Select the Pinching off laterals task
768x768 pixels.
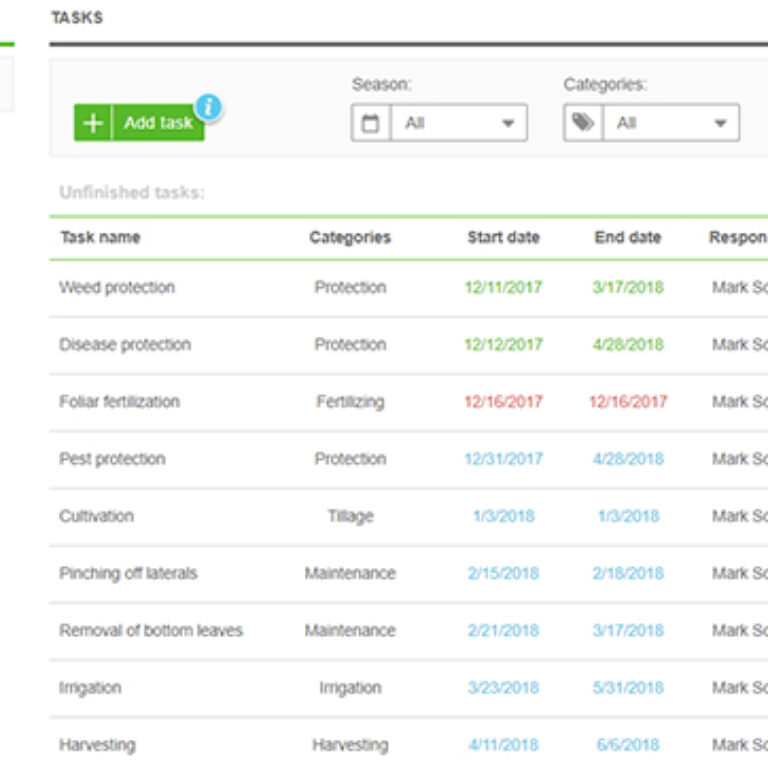click(x=128, y=574)
